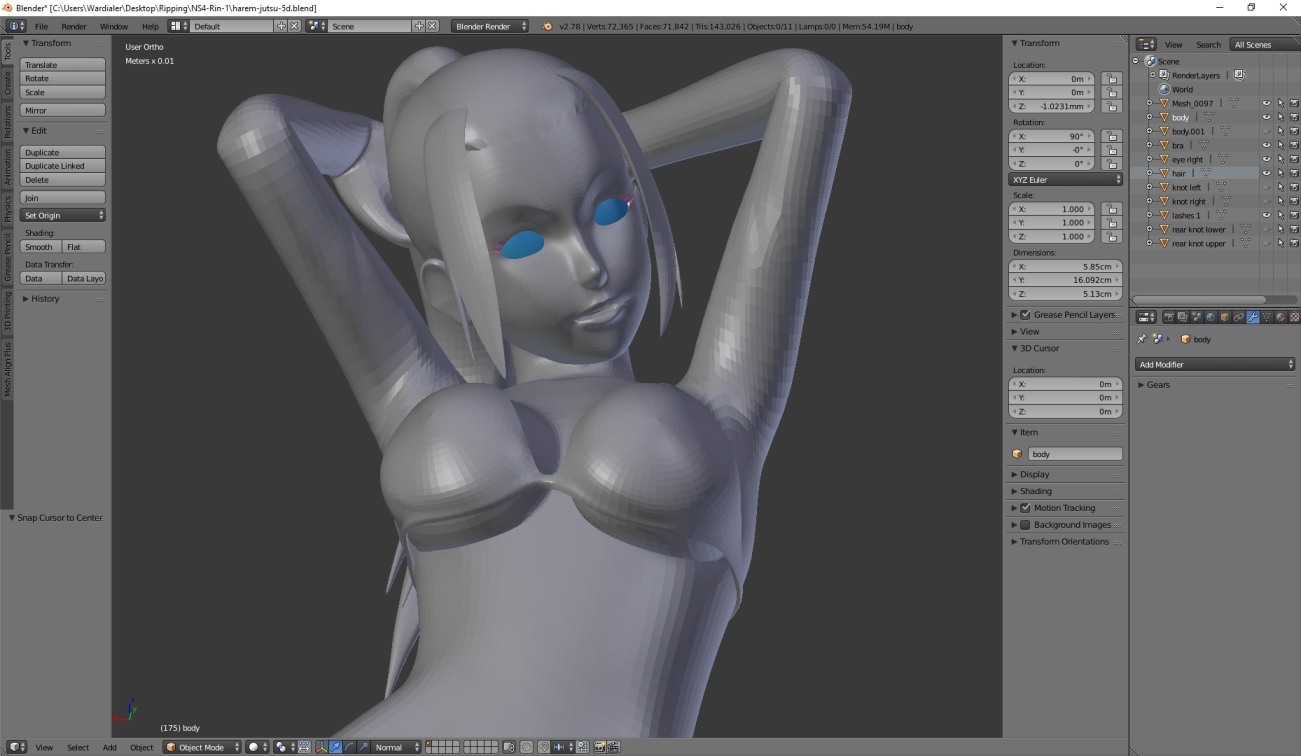This screenshot has height=756, width=1301.
Task: Click the OpenGL render image camera icon
Action: point(599,747)
